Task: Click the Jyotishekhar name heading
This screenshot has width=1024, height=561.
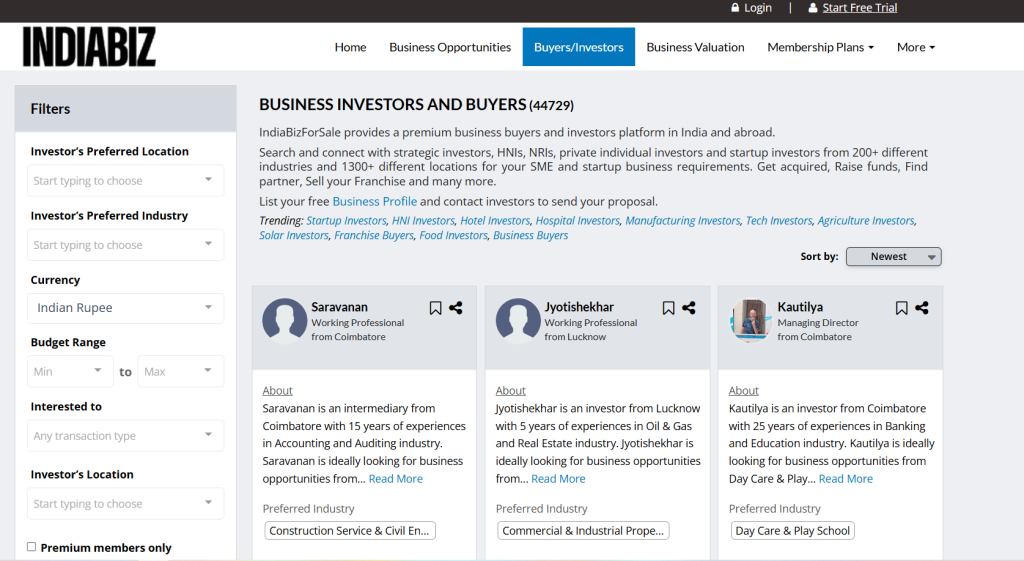Action: [x=579, y=307]
